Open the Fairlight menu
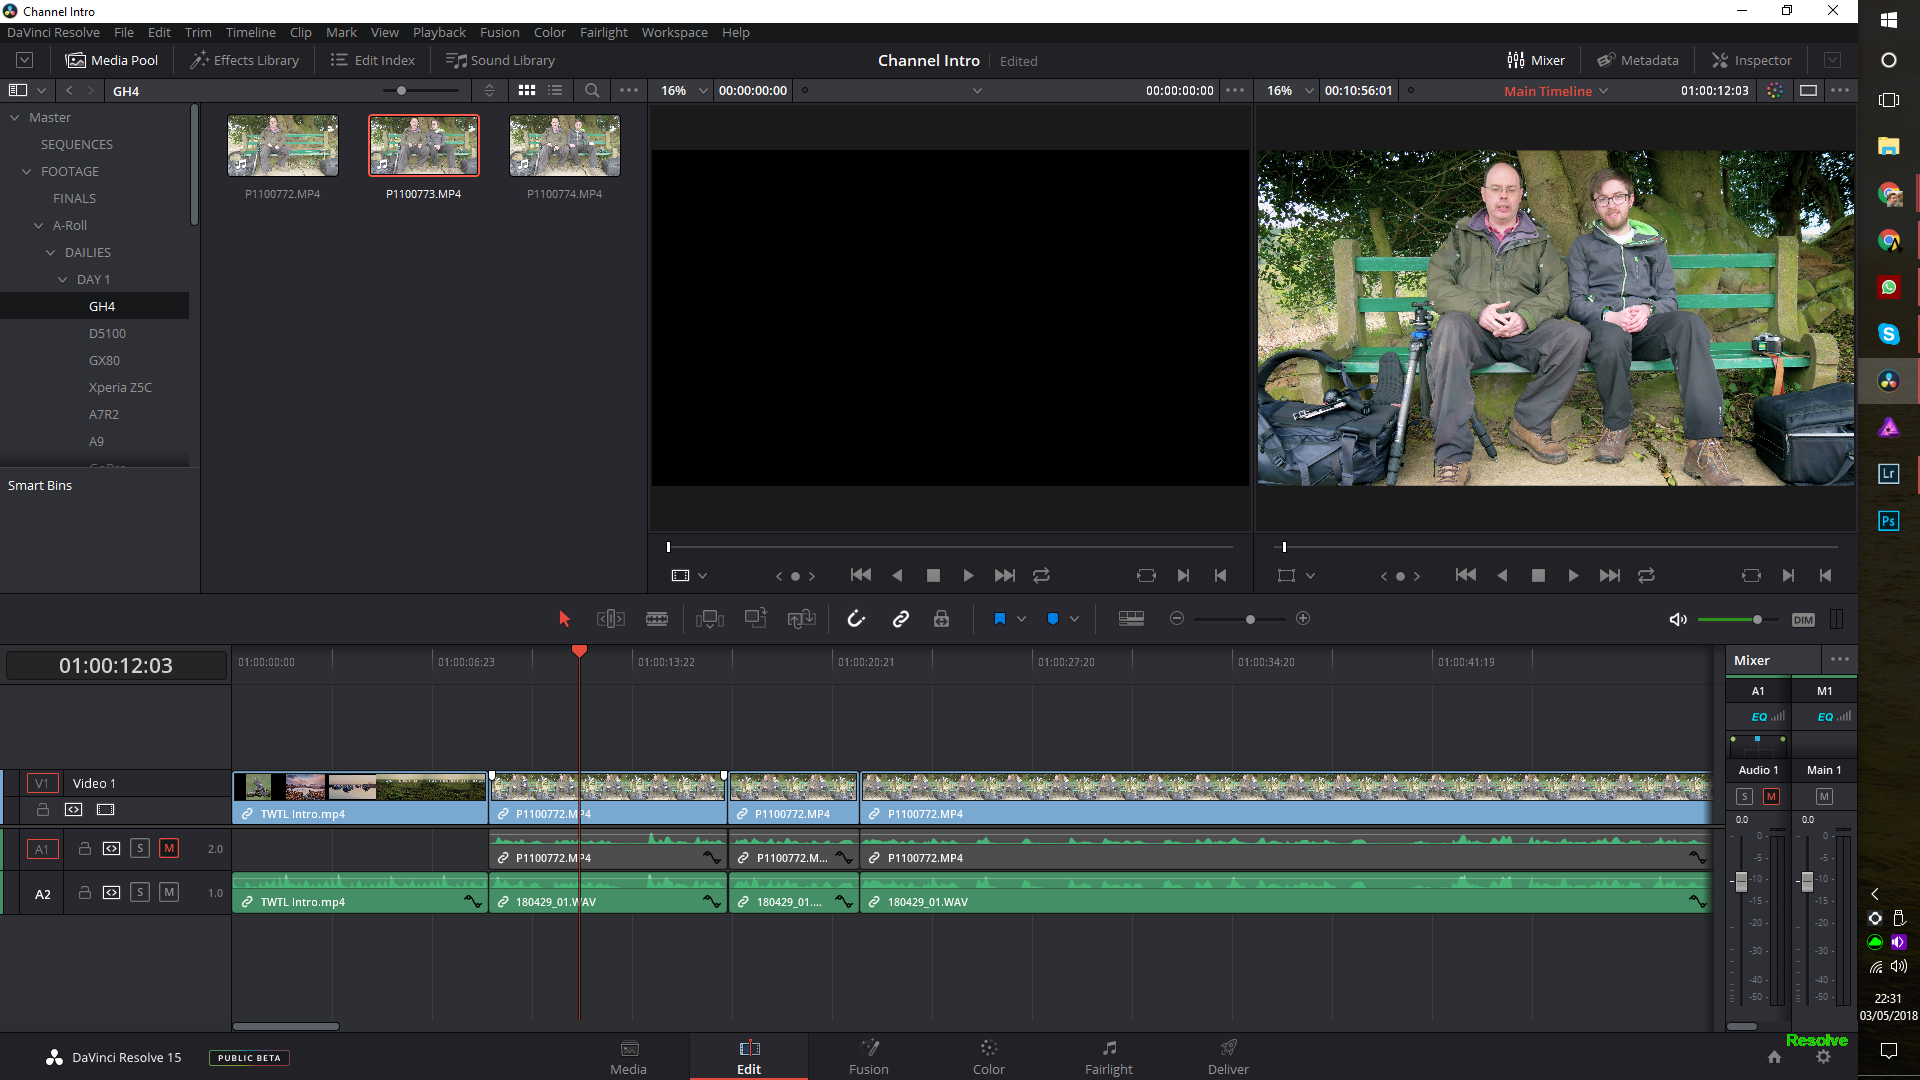Viewport: 1920px width, 1080px height. (603, 32)
